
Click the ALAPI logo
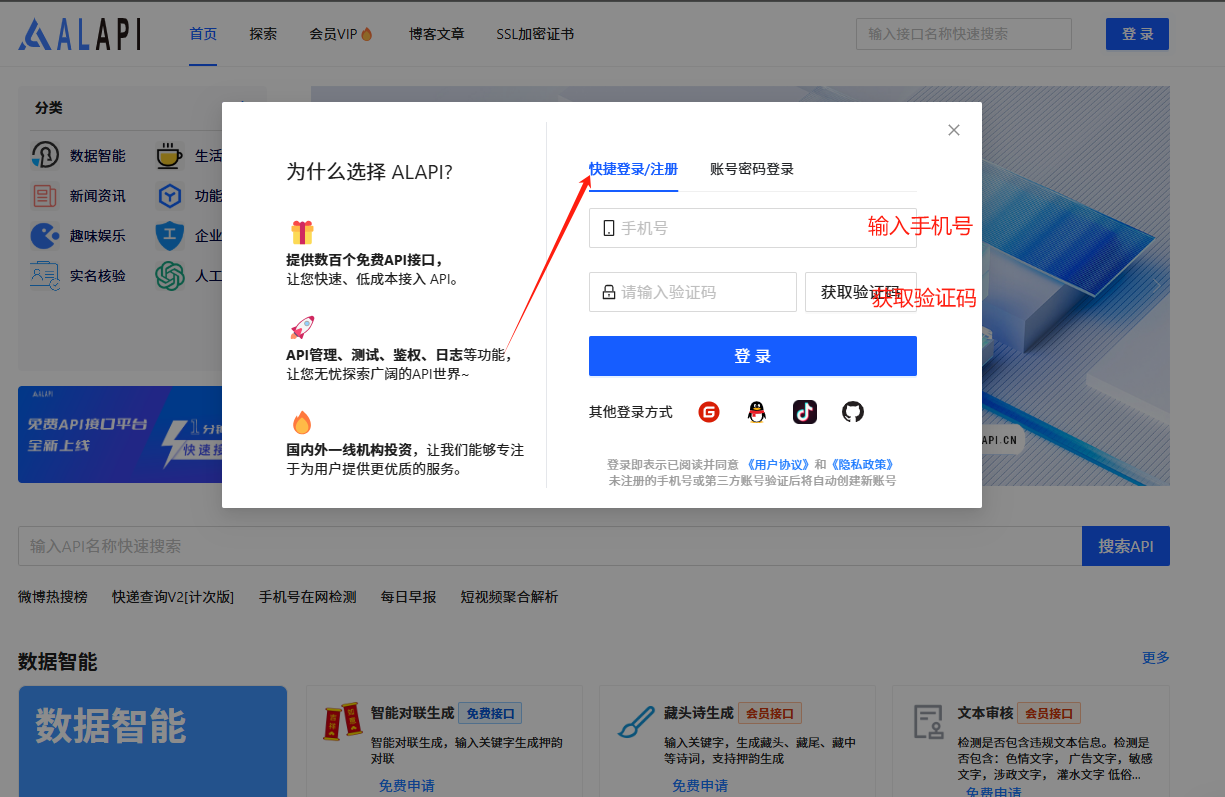pos(79,33)
